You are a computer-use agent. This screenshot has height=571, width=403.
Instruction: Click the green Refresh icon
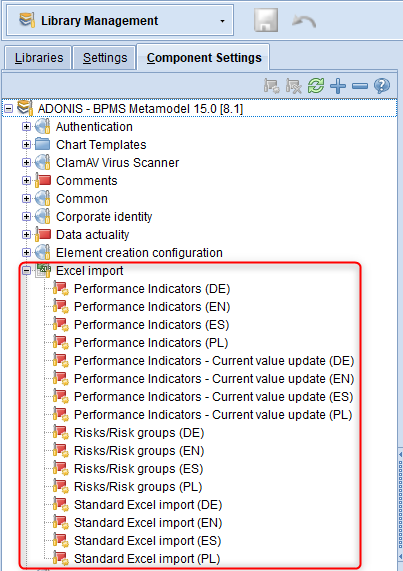click(x=316, y=86)
